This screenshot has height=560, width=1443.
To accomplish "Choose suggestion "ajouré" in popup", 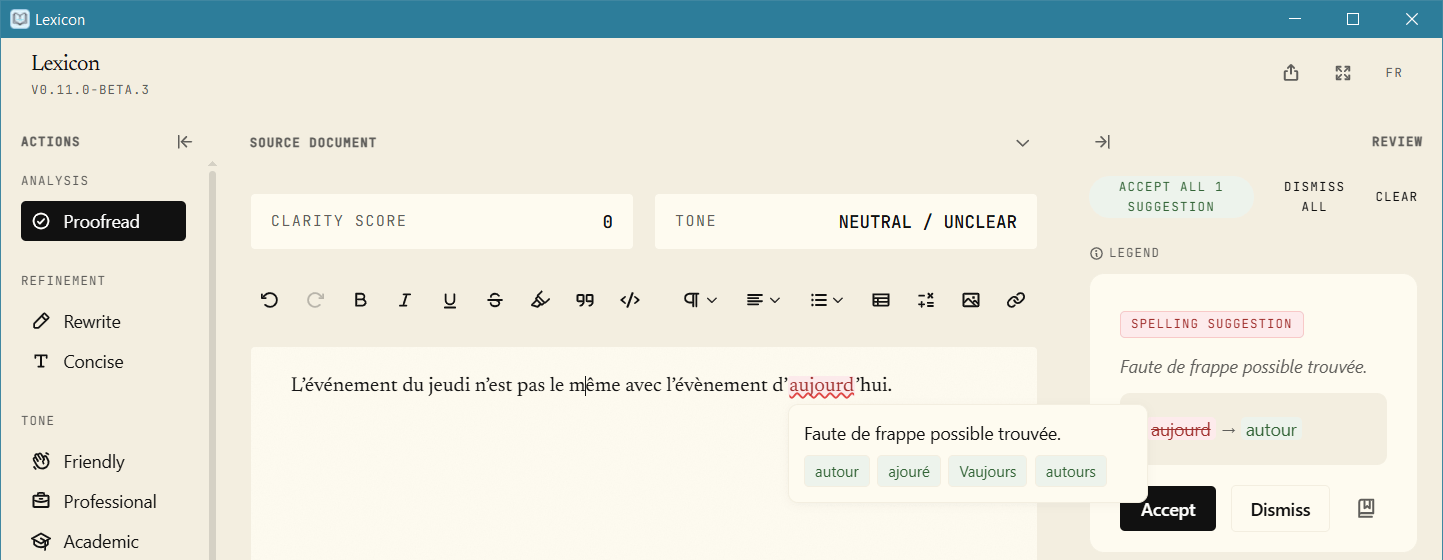I will (909, 471).
